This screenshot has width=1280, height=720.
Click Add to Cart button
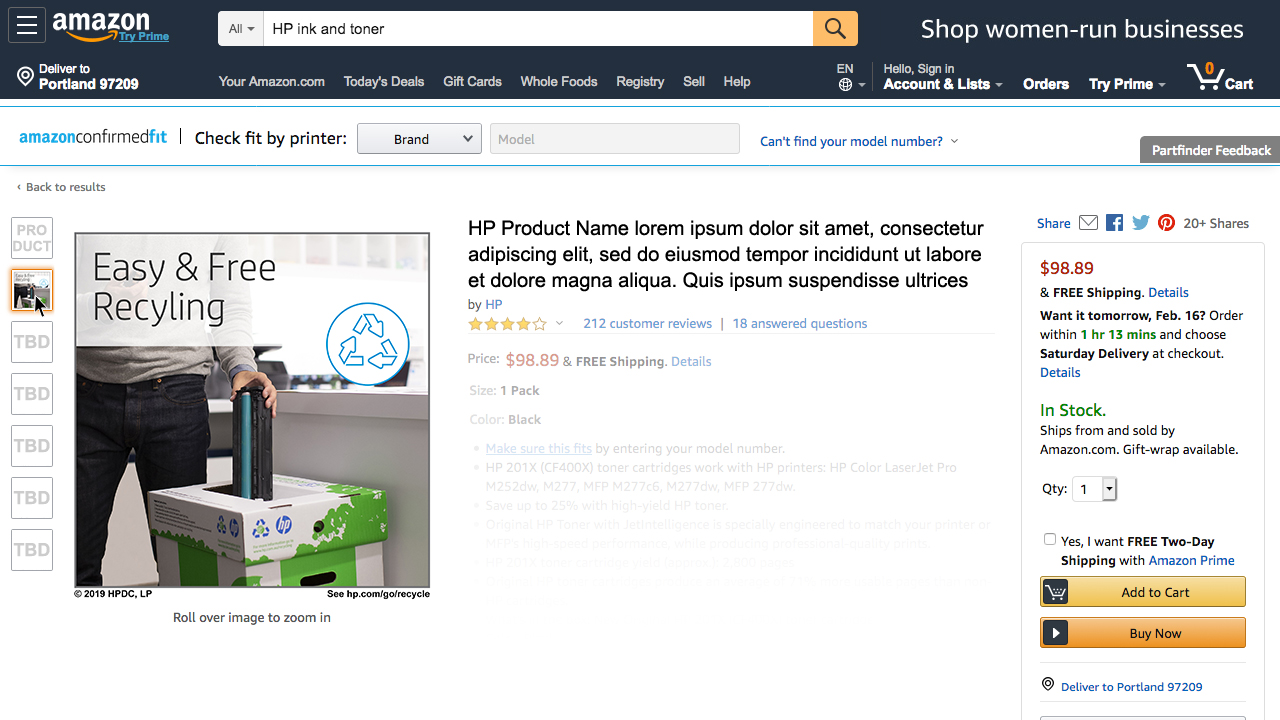pyautogui.click(x=1143, y=592)
